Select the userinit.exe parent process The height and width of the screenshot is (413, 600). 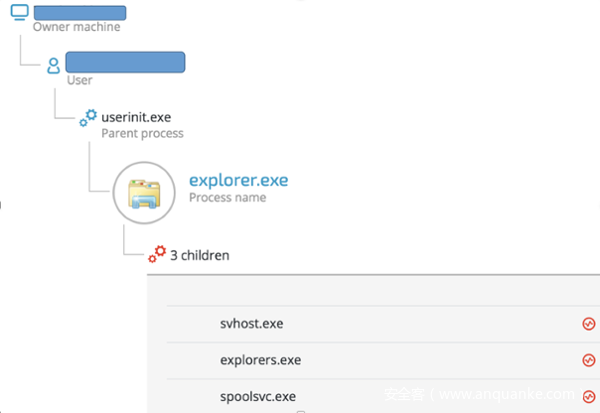coord(136,117)
